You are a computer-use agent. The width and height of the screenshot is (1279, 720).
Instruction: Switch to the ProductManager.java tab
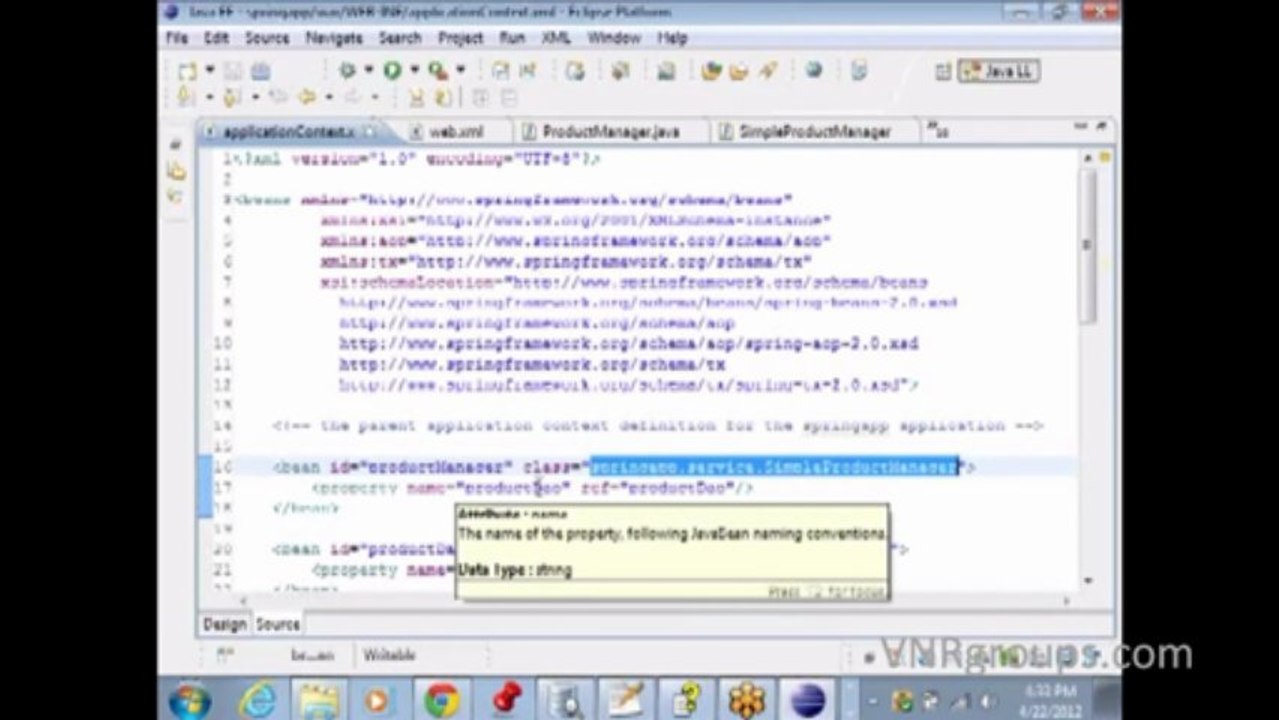(610, 131)
